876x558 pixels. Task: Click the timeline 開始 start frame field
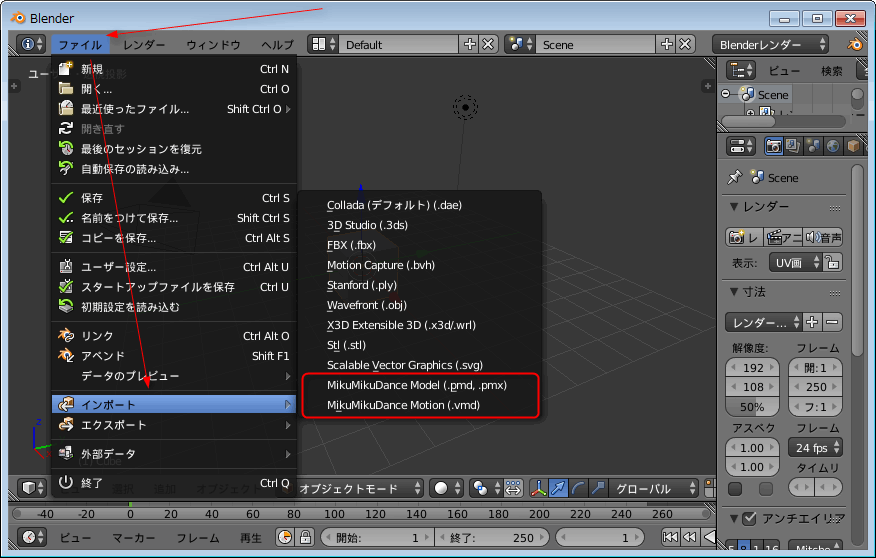(377, 537)
